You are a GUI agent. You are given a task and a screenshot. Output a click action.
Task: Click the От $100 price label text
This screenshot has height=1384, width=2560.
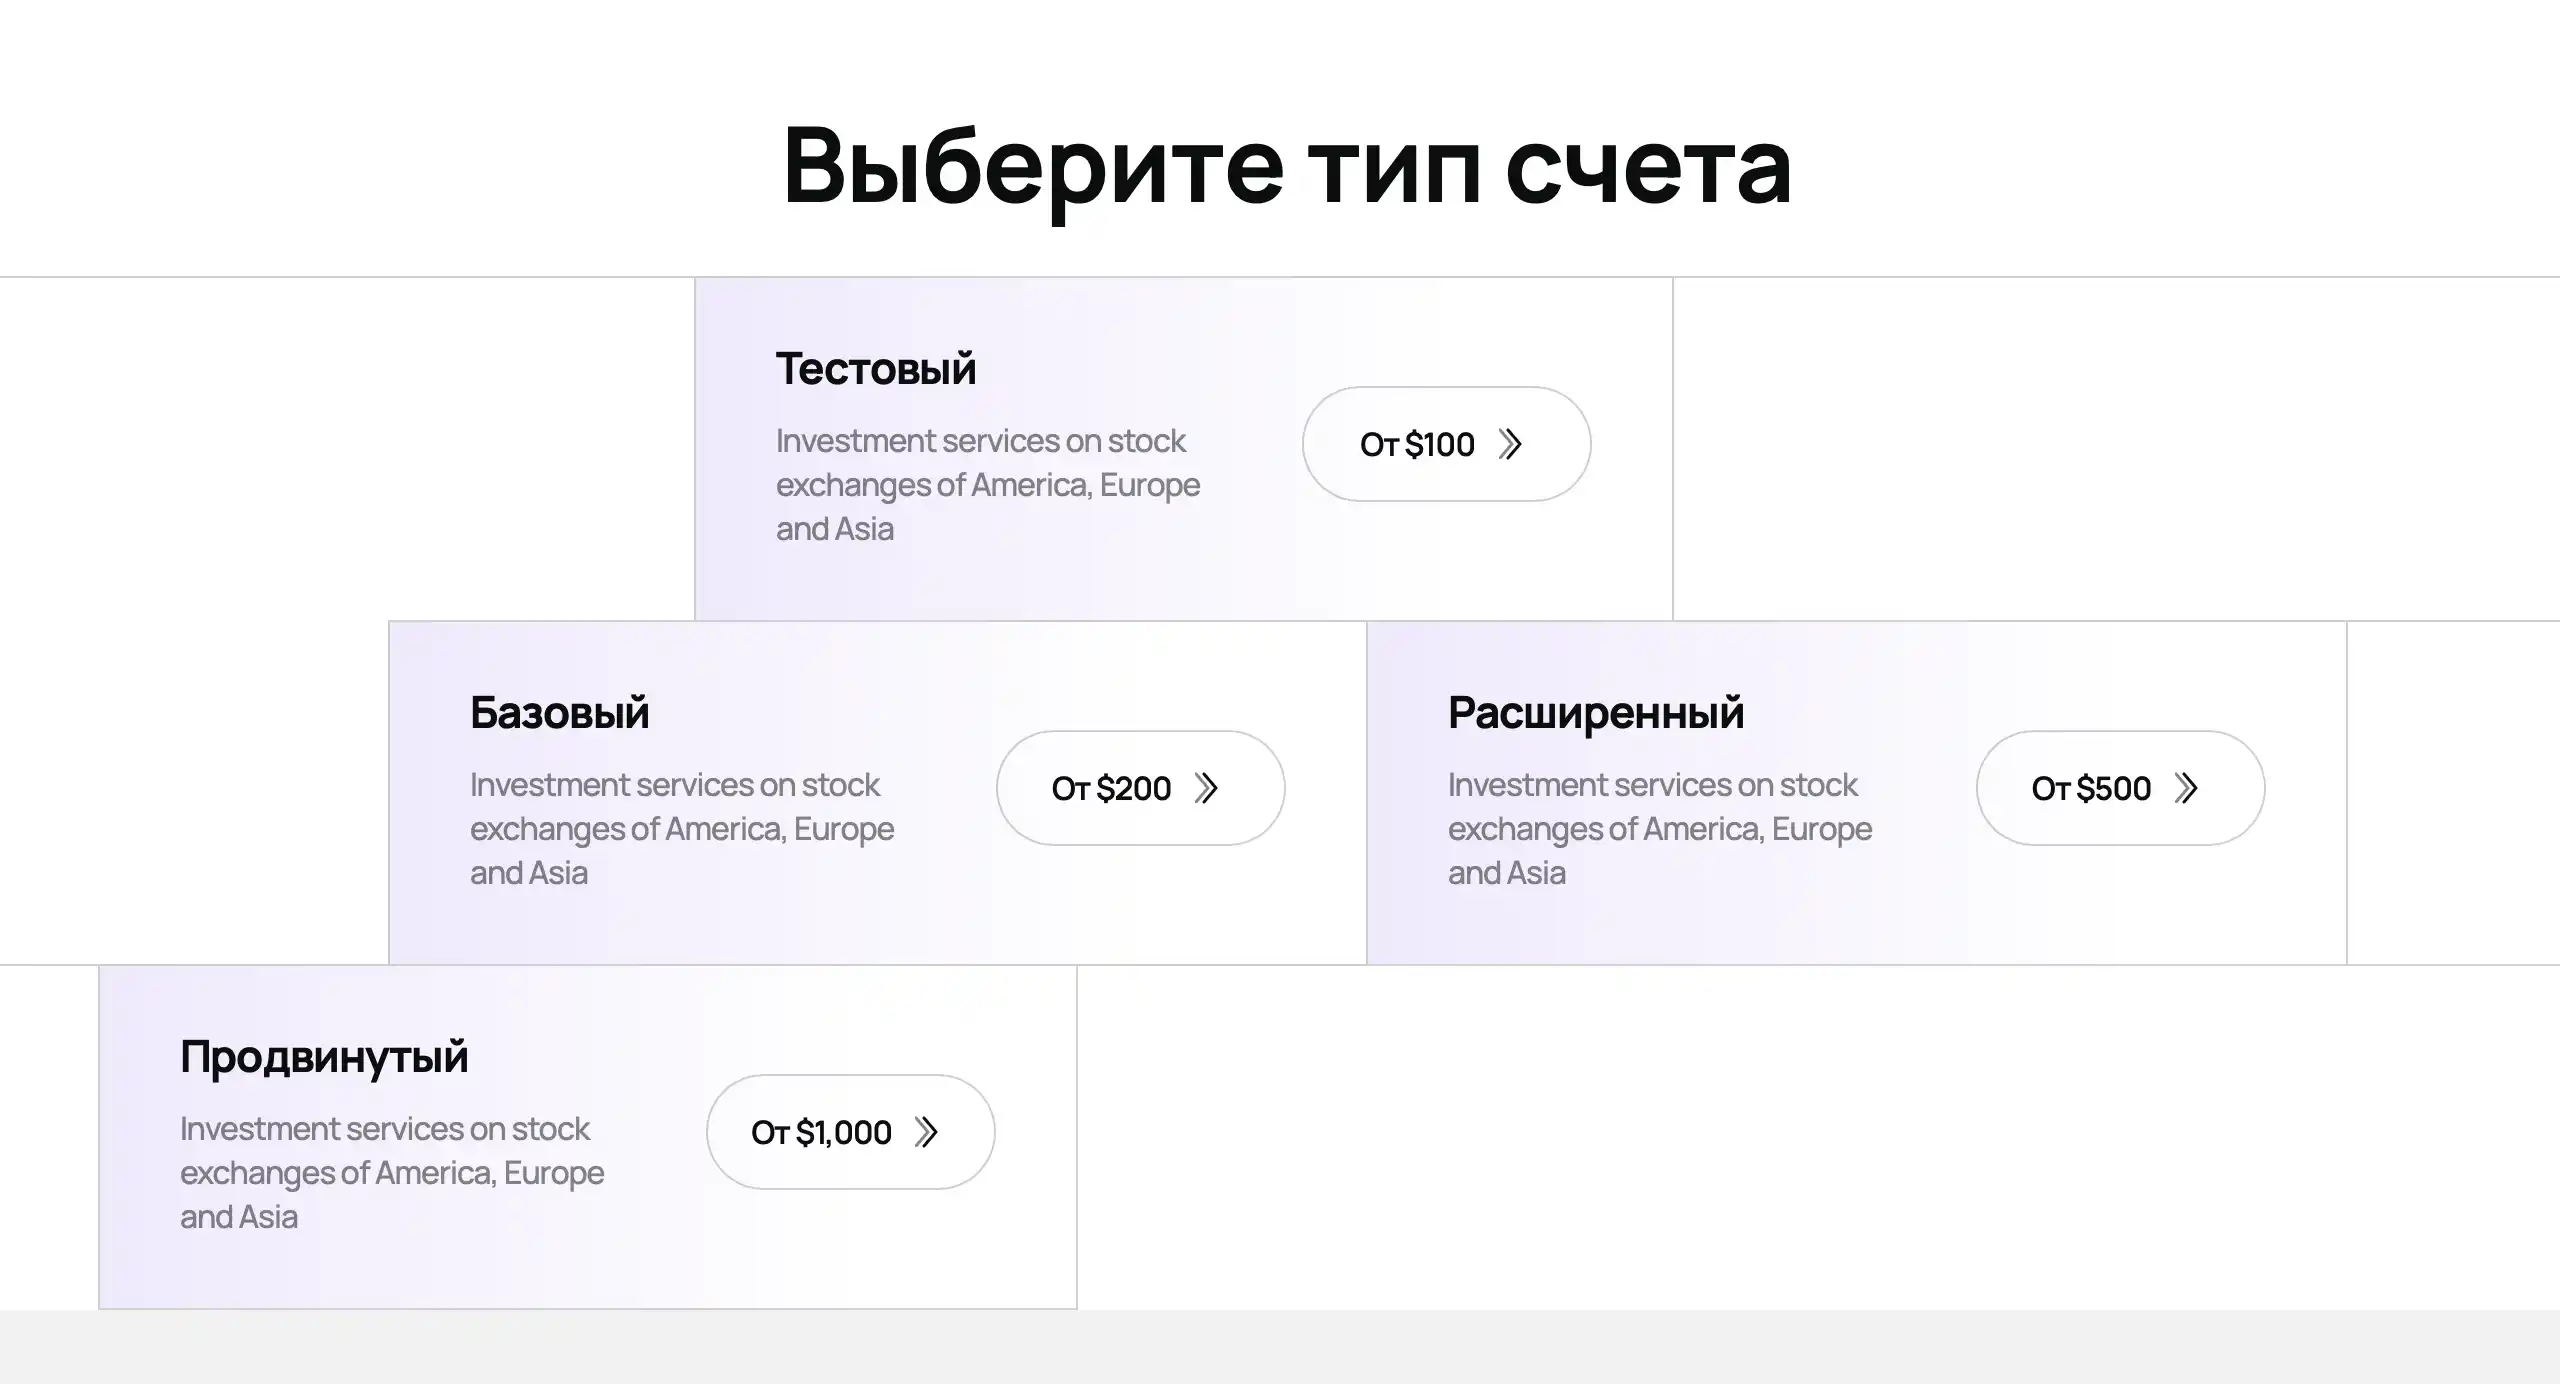(1417, 444)
